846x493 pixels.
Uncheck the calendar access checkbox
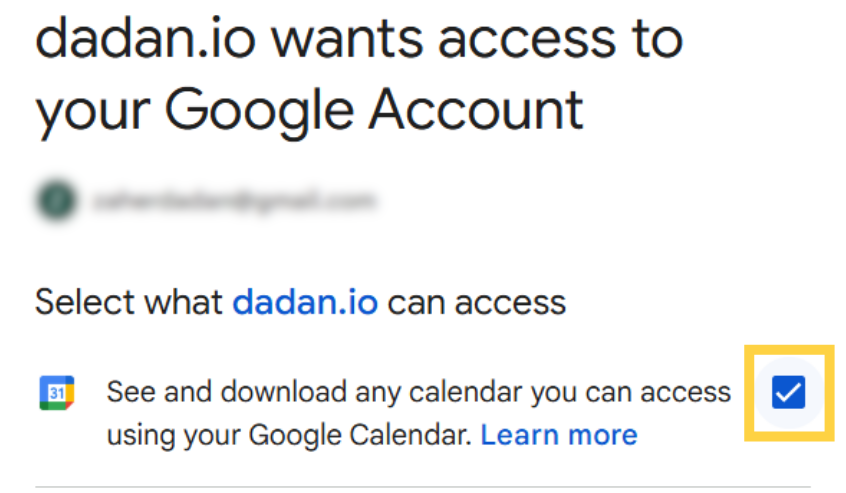point(788,394)
